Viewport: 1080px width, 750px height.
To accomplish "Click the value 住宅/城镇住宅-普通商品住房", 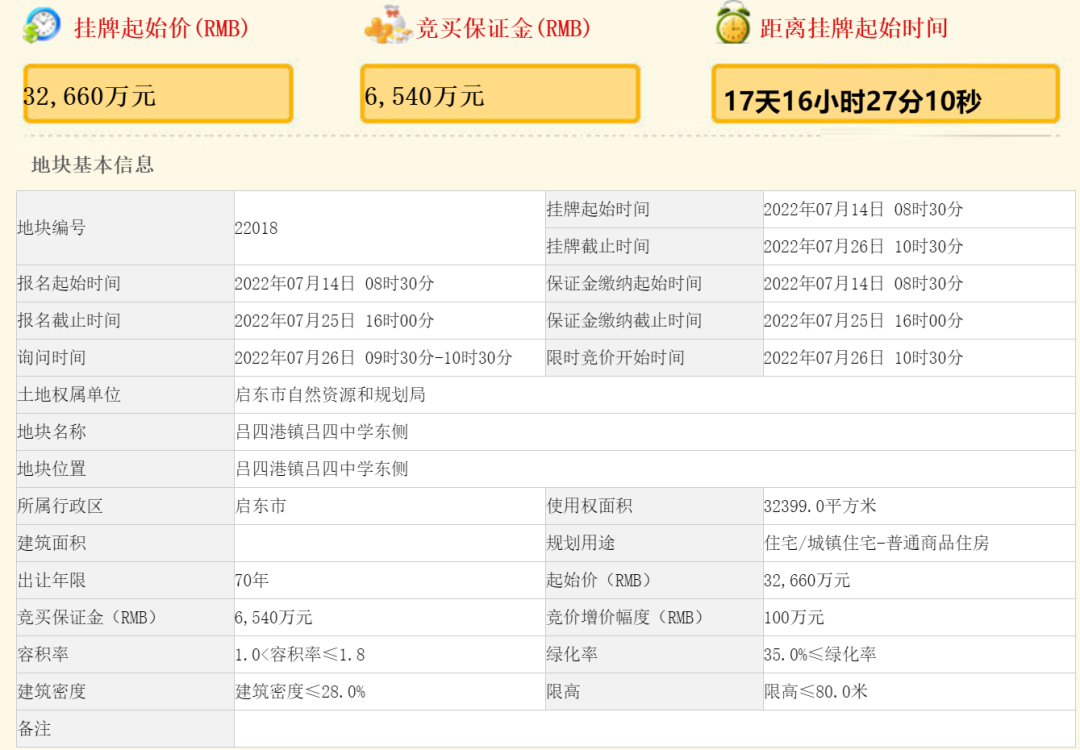I will [x=877, y=544].
